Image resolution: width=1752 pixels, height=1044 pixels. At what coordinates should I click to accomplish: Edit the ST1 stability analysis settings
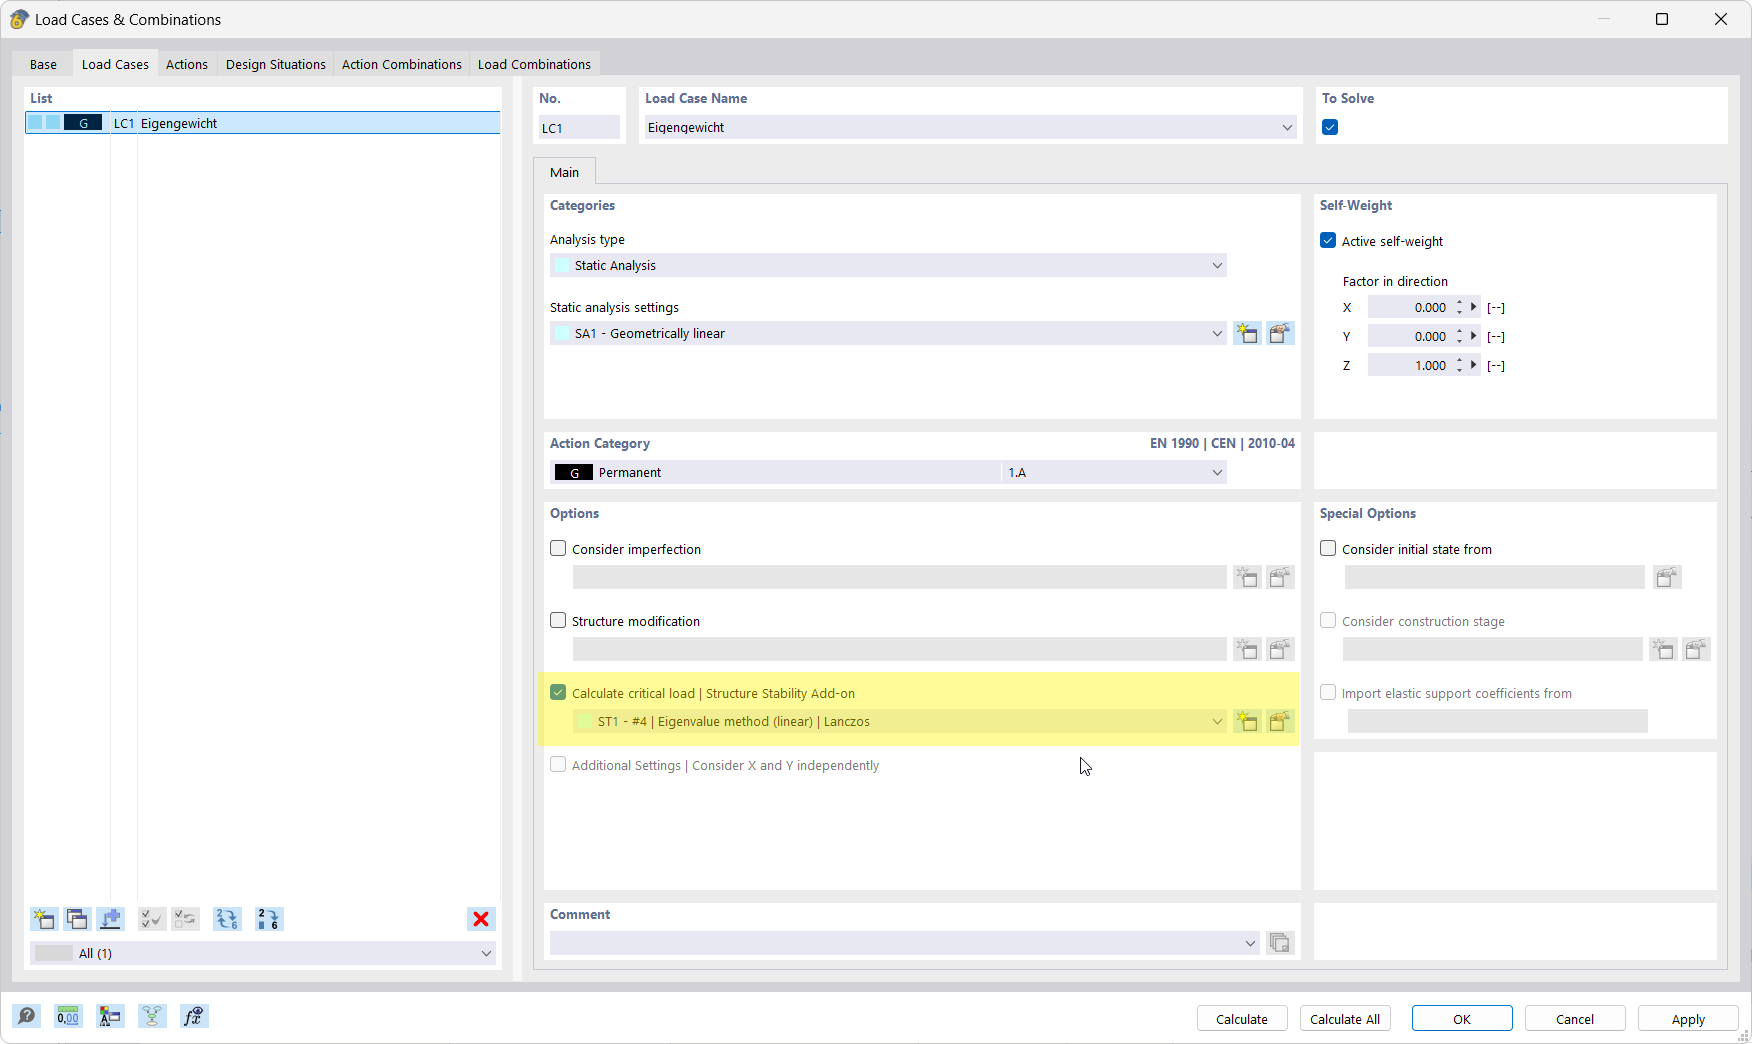(1281, 721)
